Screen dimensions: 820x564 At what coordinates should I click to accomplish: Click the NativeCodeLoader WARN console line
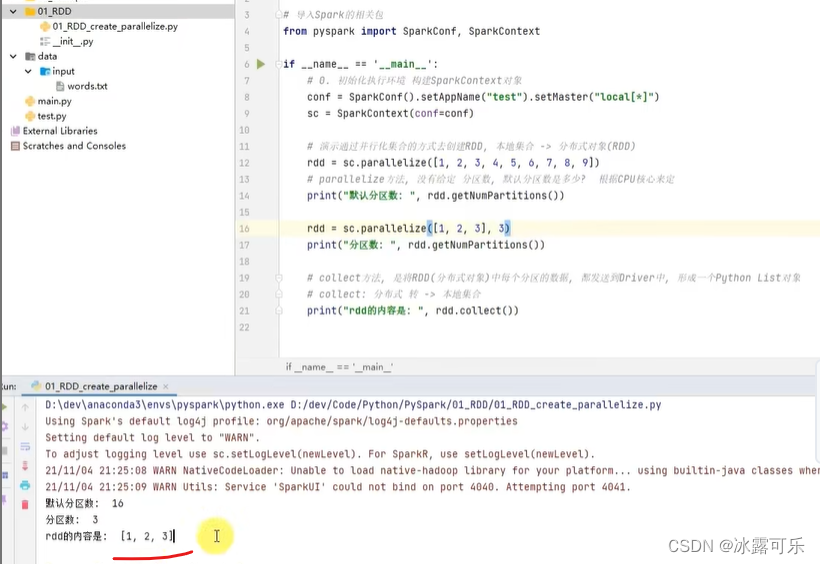click(432, 470)
